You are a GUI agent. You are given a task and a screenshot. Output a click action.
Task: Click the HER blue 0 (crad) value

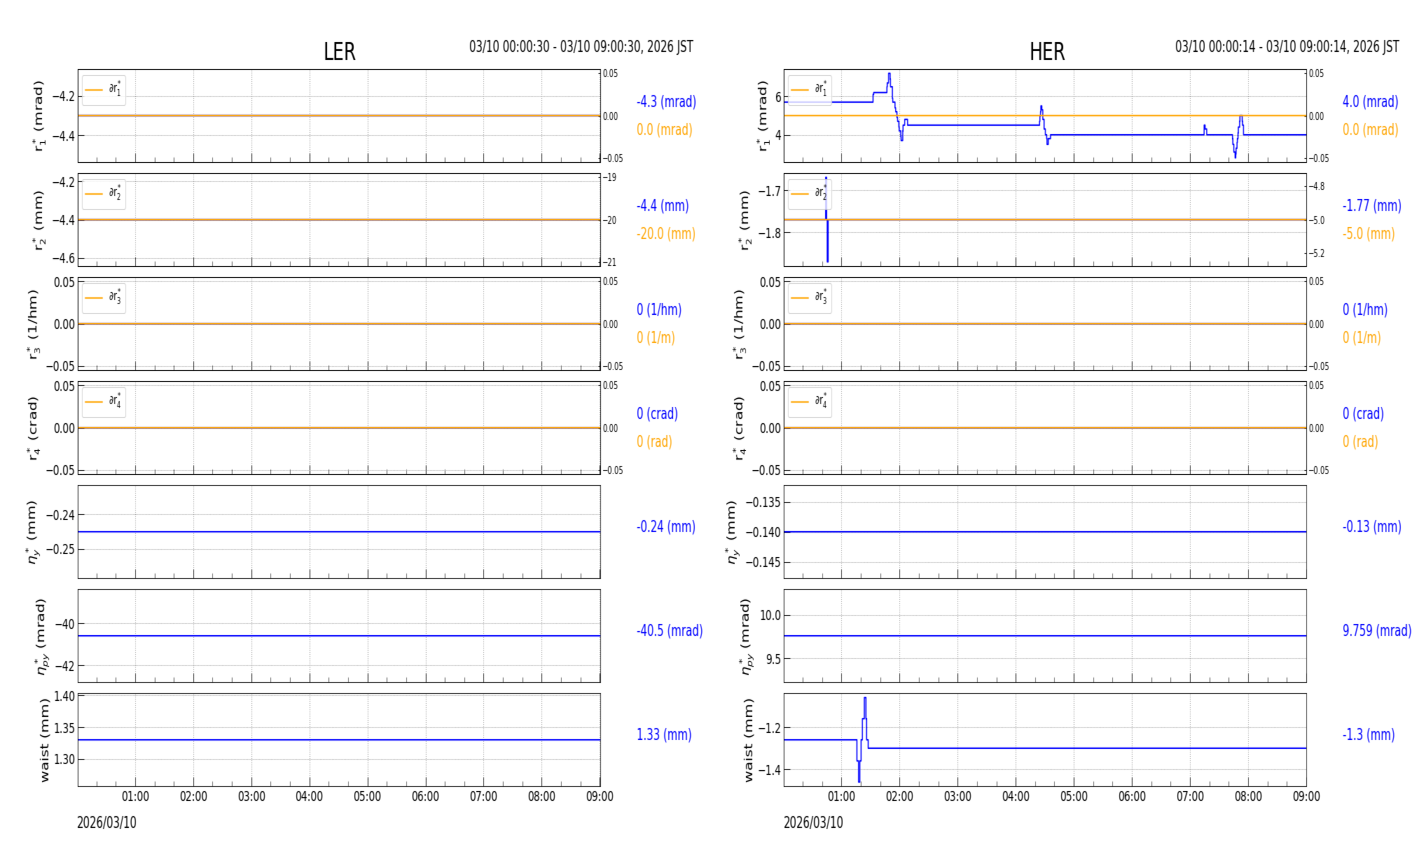[x=1363, y=414]
